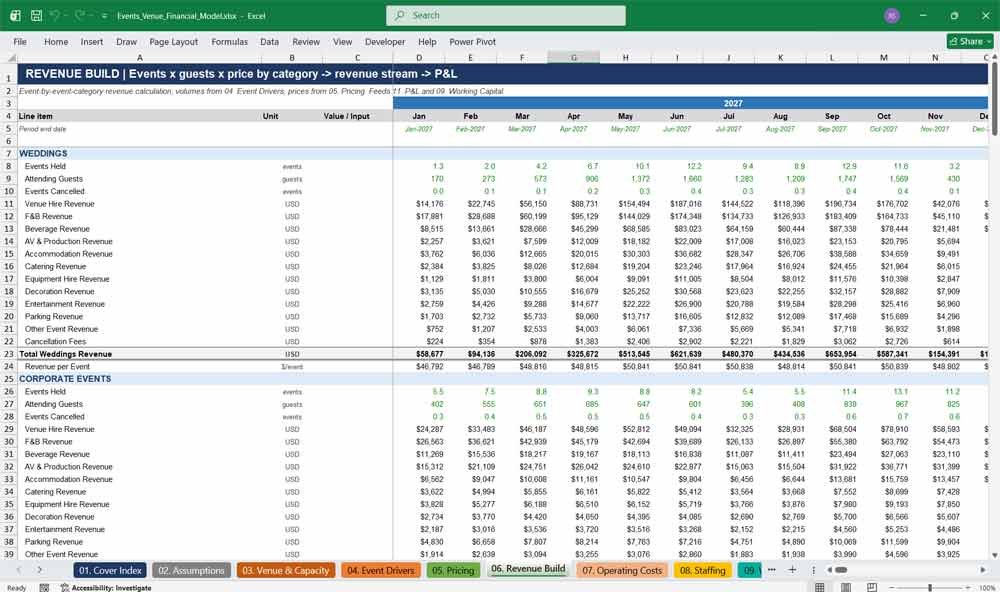The height and width of the screenshot is (592, 1000).
Task: Open the user account avatar
Action: tap(892, 15)
